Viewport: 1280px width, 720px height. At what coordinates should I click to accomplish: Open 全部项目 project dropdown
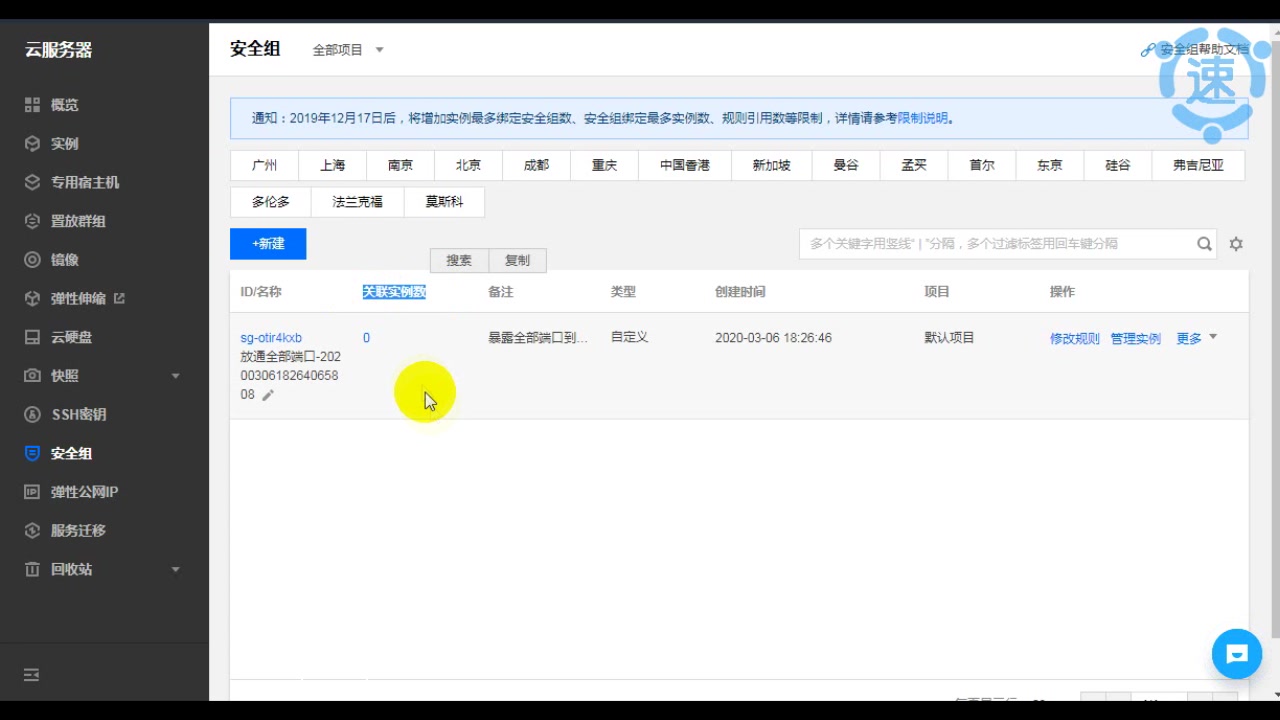click(x=348, y=50)
